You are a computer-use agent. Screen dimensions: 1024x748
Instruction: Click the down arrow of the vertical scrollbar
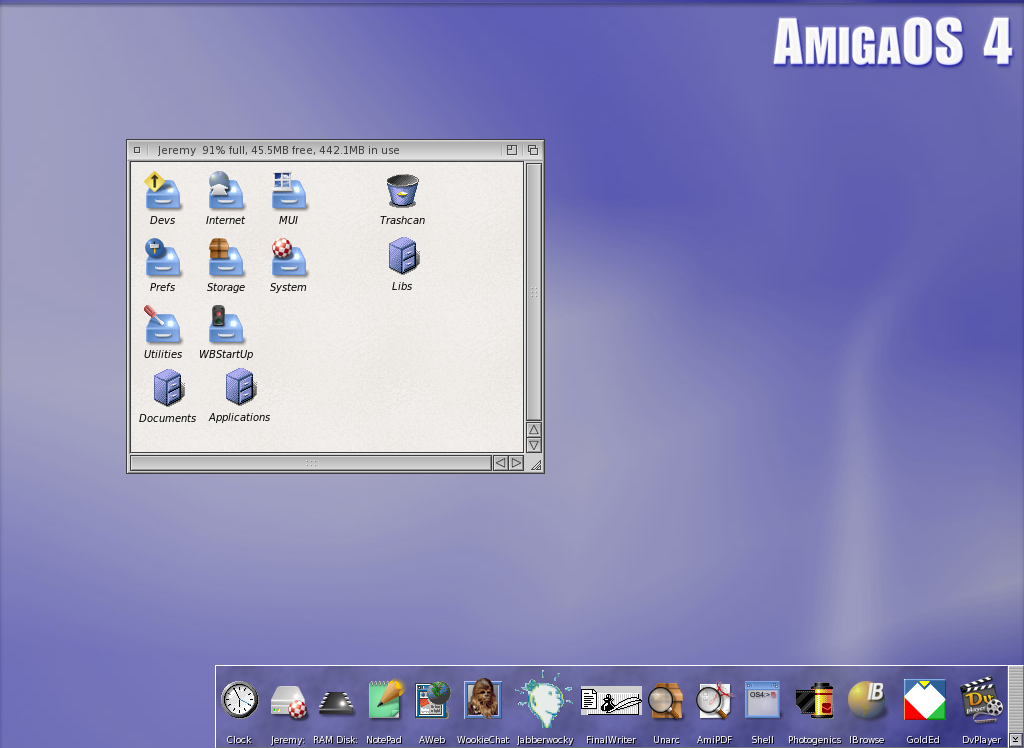click(x=534, y=444)
